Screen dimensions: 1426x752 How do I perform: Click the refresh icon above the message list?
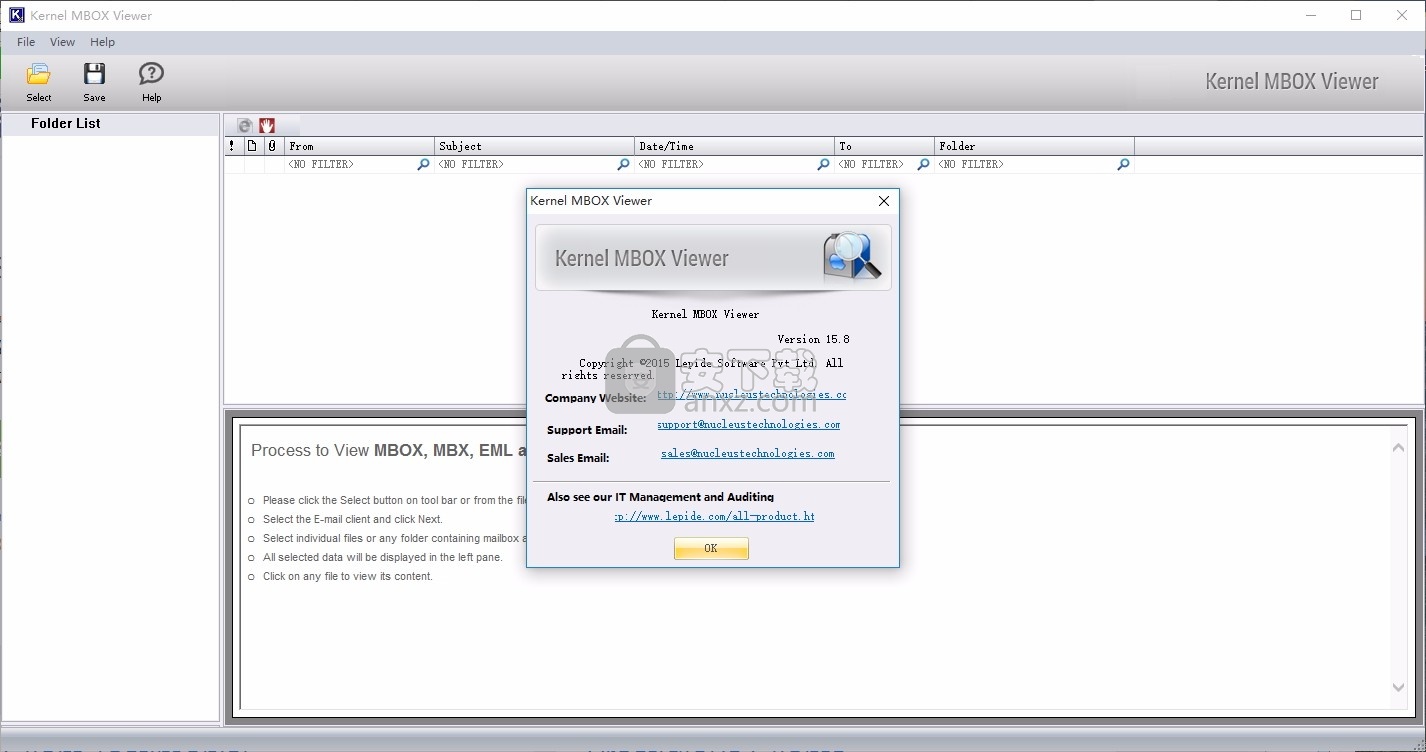244,126
